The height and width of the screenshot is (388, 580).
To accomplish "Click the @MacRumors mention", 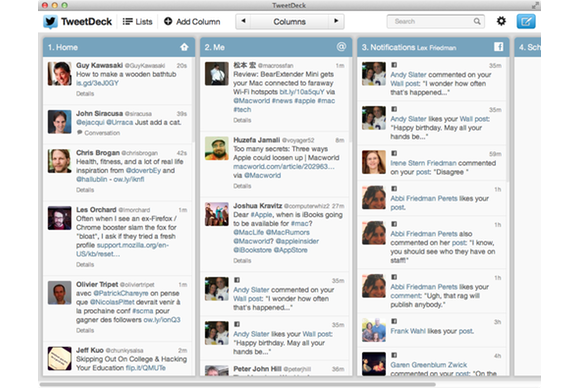I will tap(288, 232).
